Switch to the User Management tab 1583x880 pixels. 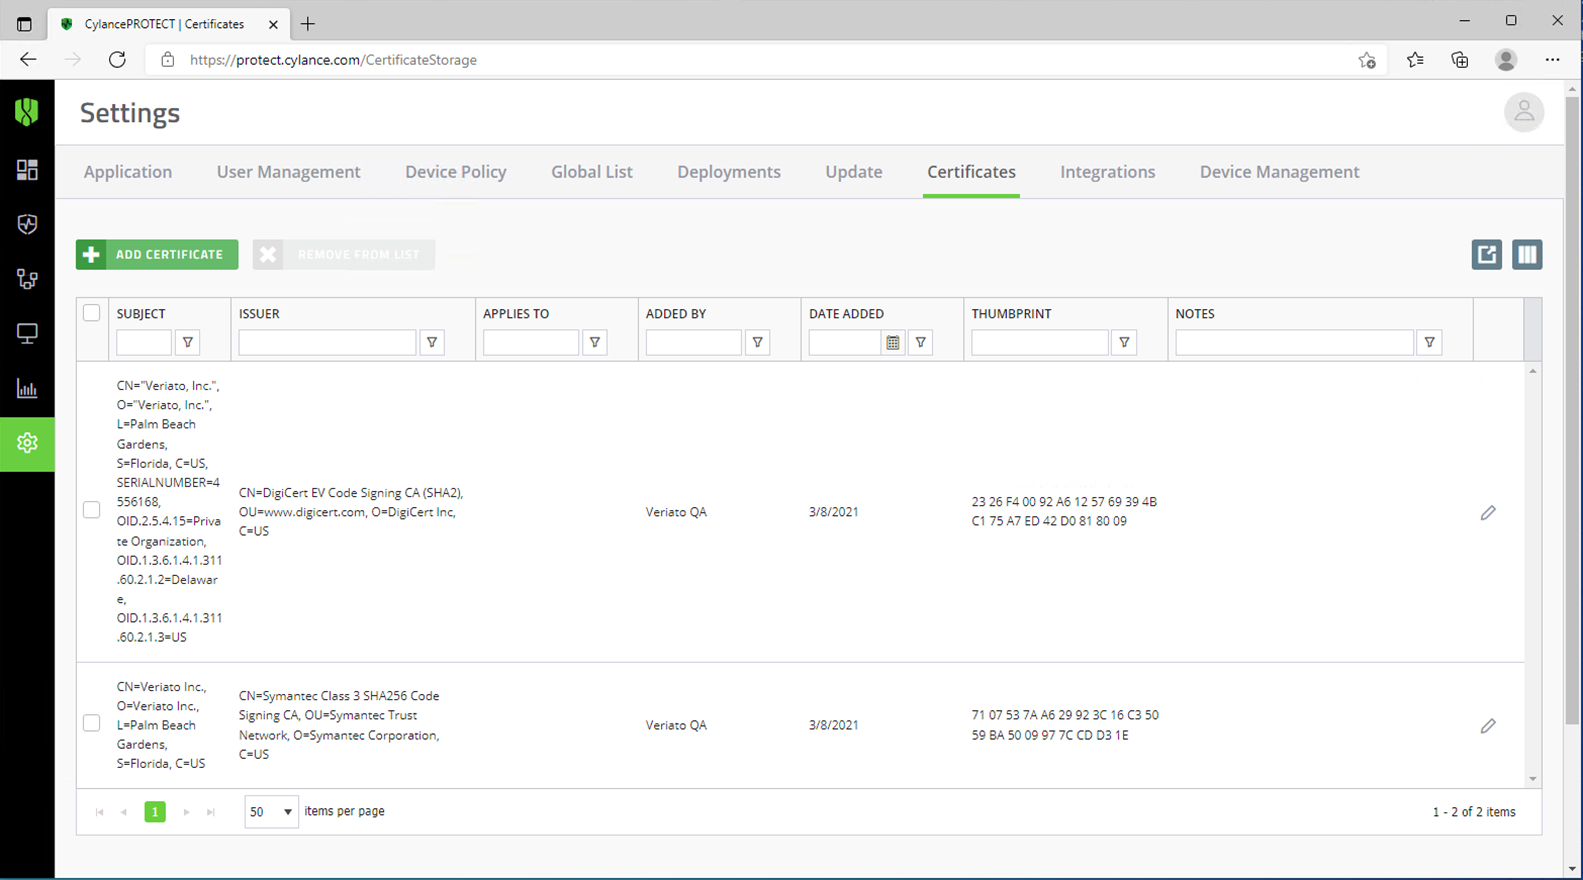288,172
